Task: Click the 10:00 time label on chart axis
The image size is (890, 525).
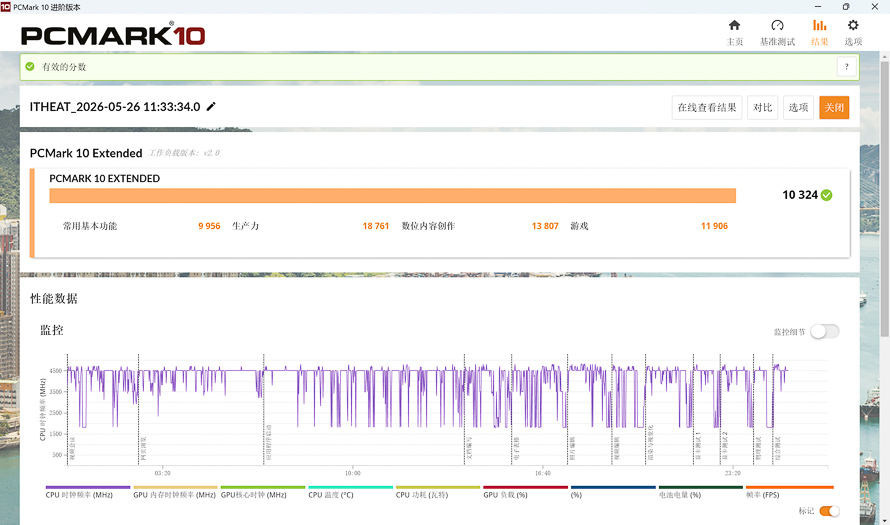Action: coord(352,473)
